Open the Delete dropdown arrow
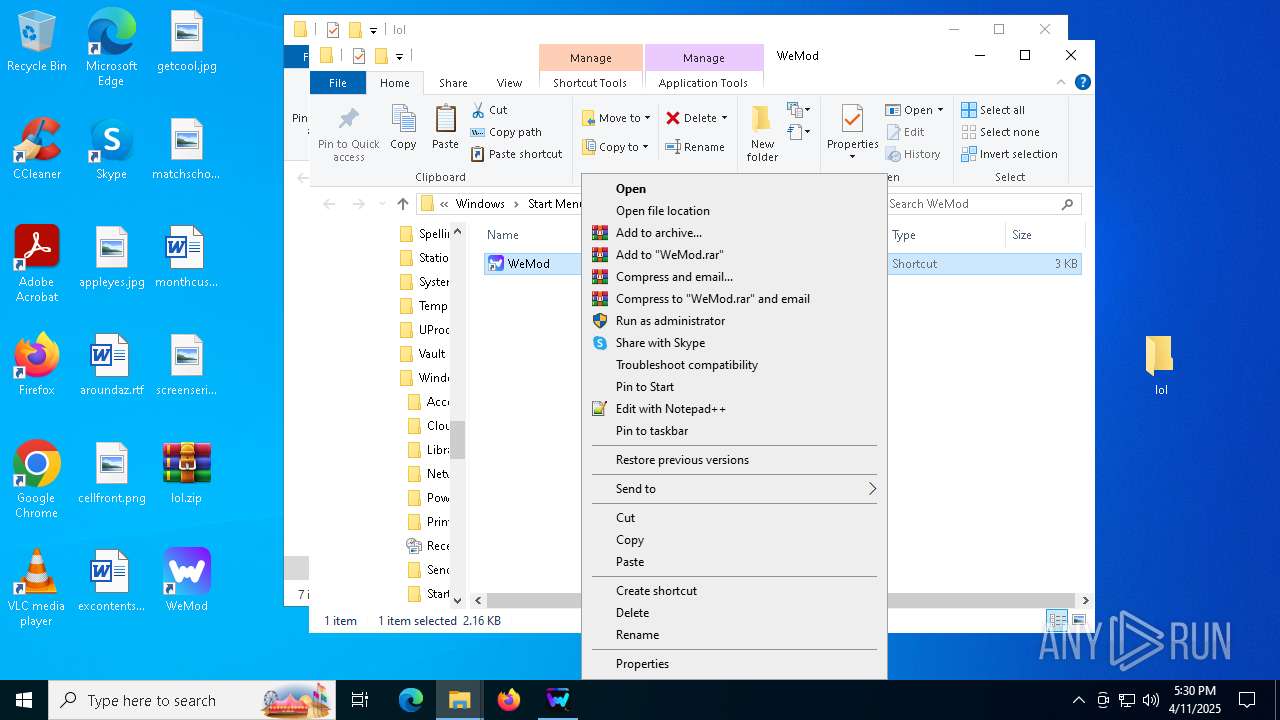This screenshot has height=720, width=1280. [x=724, y=118]
